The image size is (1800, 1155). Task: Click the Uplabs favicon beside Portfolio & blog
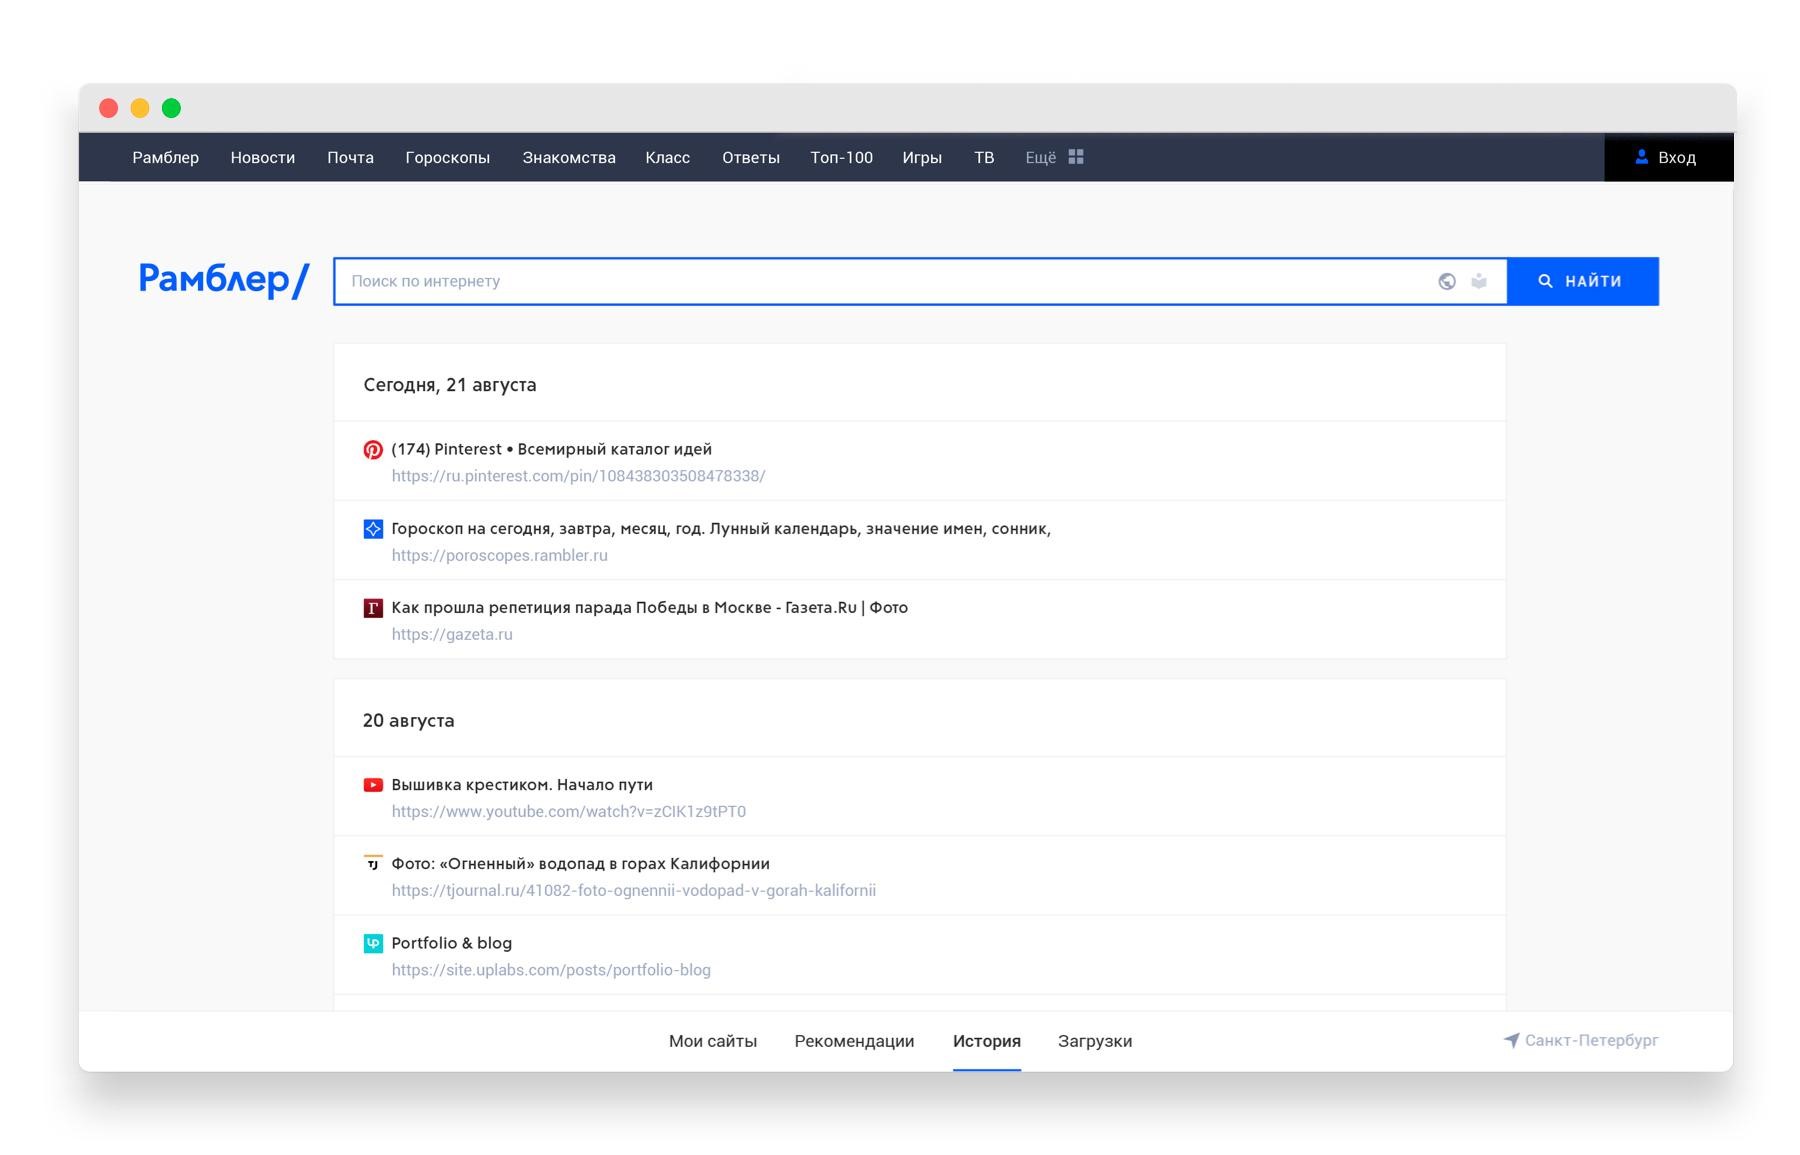373,943
